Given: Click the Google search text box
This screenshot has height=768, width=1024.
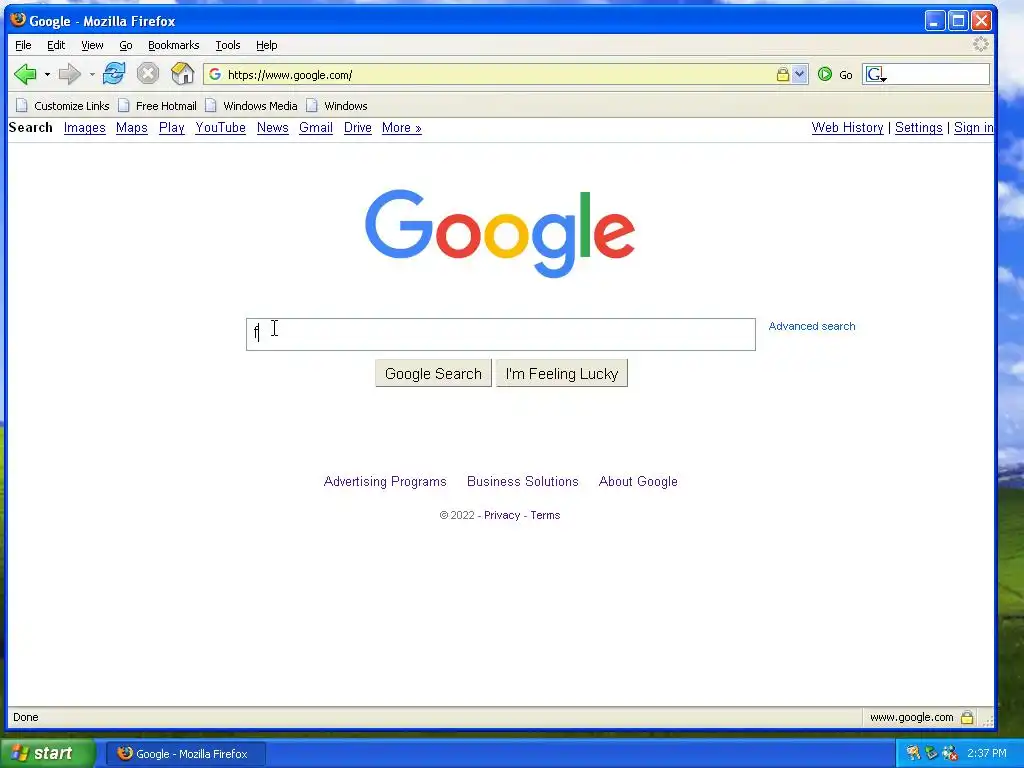Looking at the screenshot, I should pyautogui.click(x=500, y=334).
